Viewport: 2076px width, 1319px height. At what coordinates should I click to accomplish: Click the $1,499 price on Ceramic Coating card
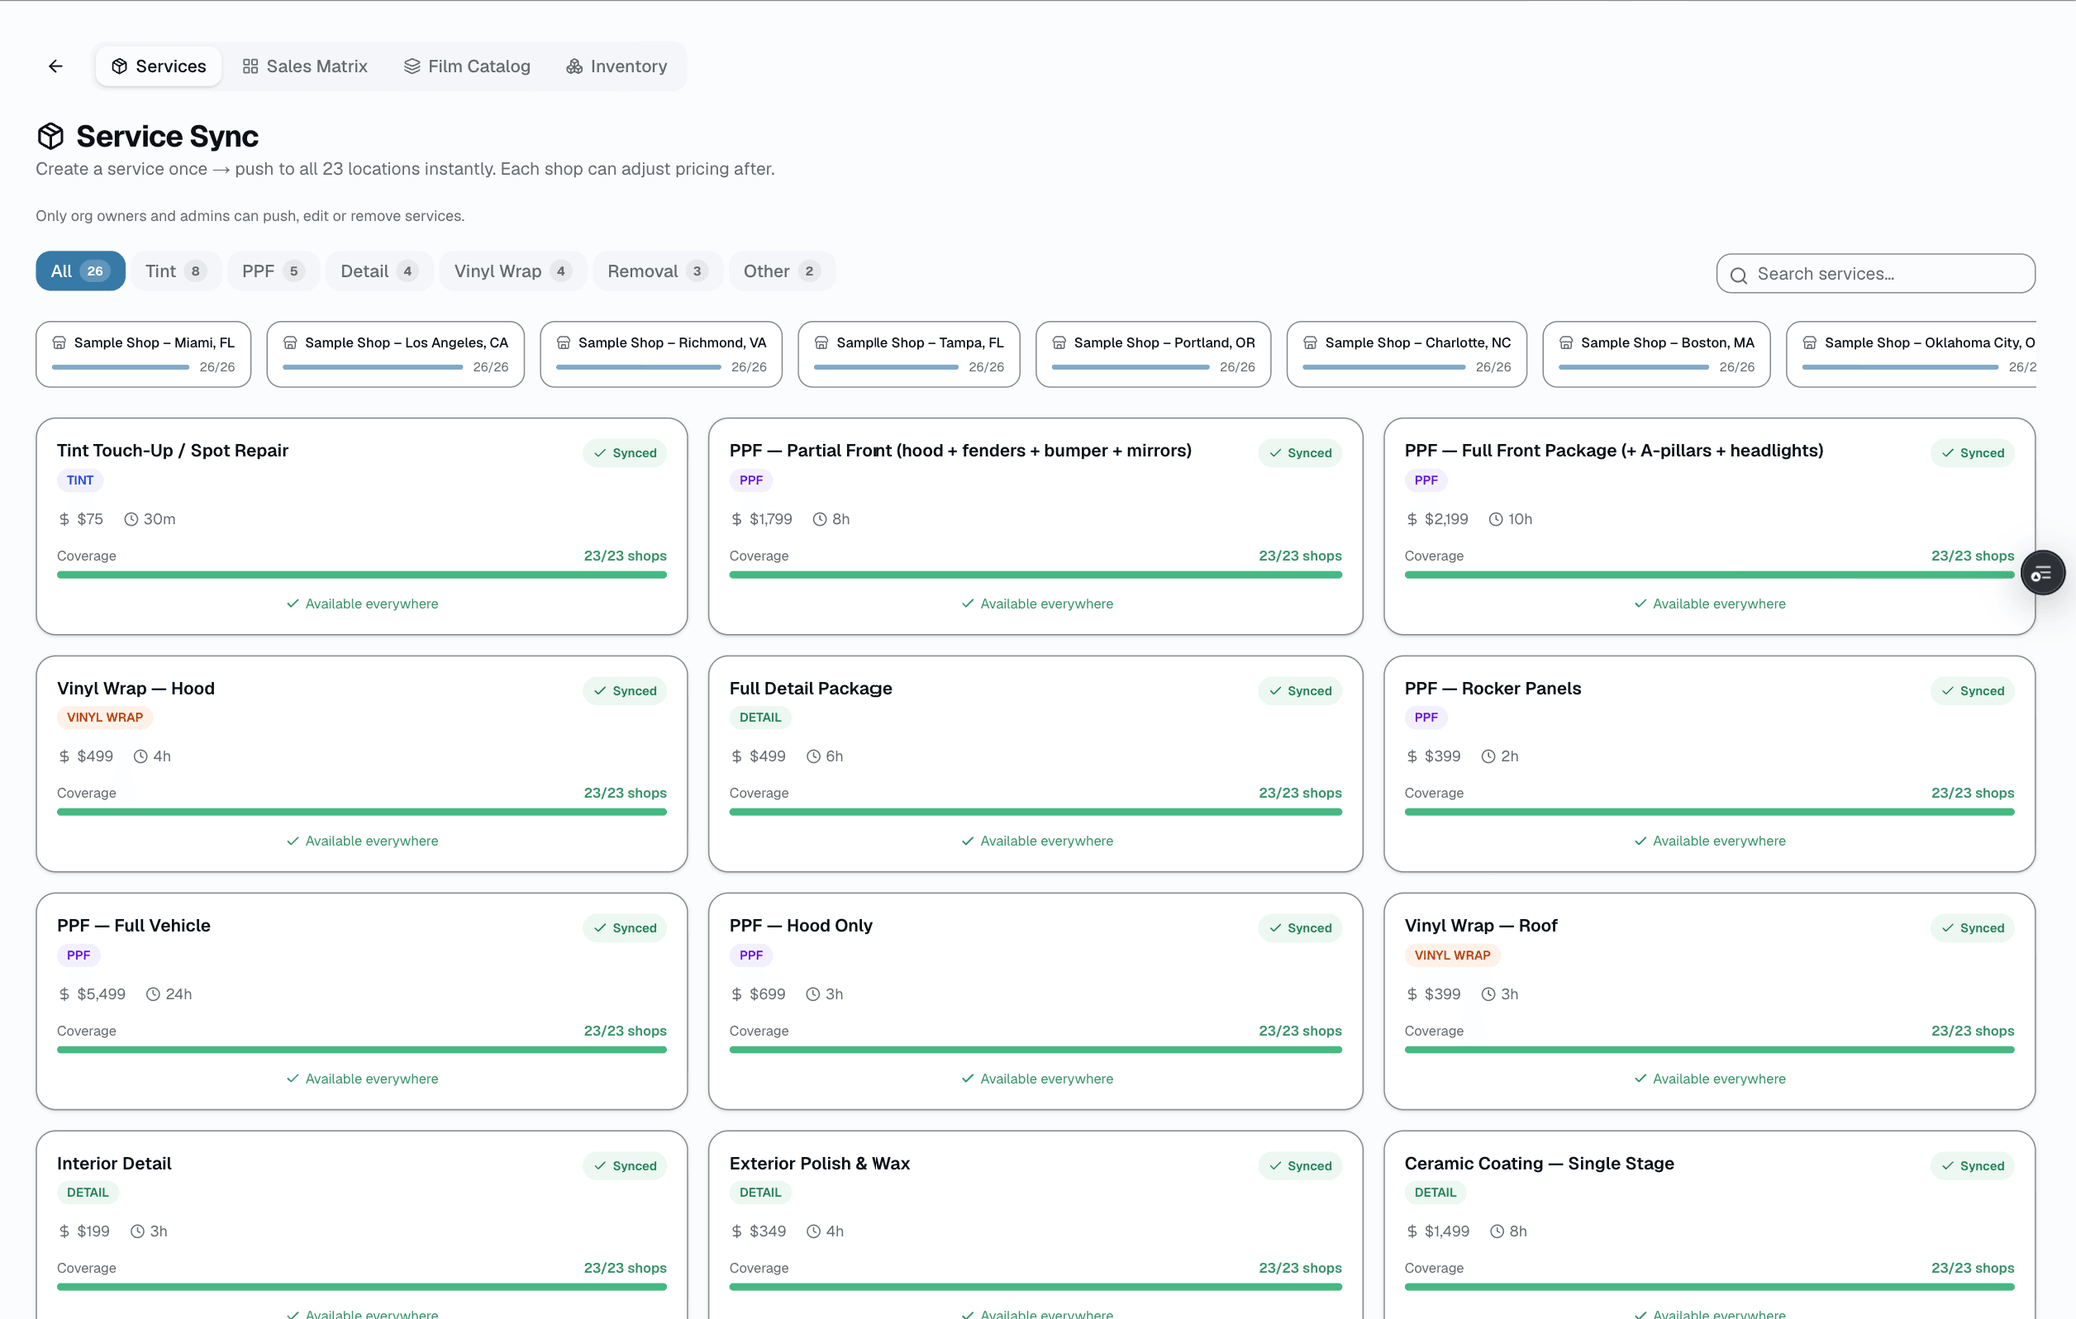pos(1447,1231)
